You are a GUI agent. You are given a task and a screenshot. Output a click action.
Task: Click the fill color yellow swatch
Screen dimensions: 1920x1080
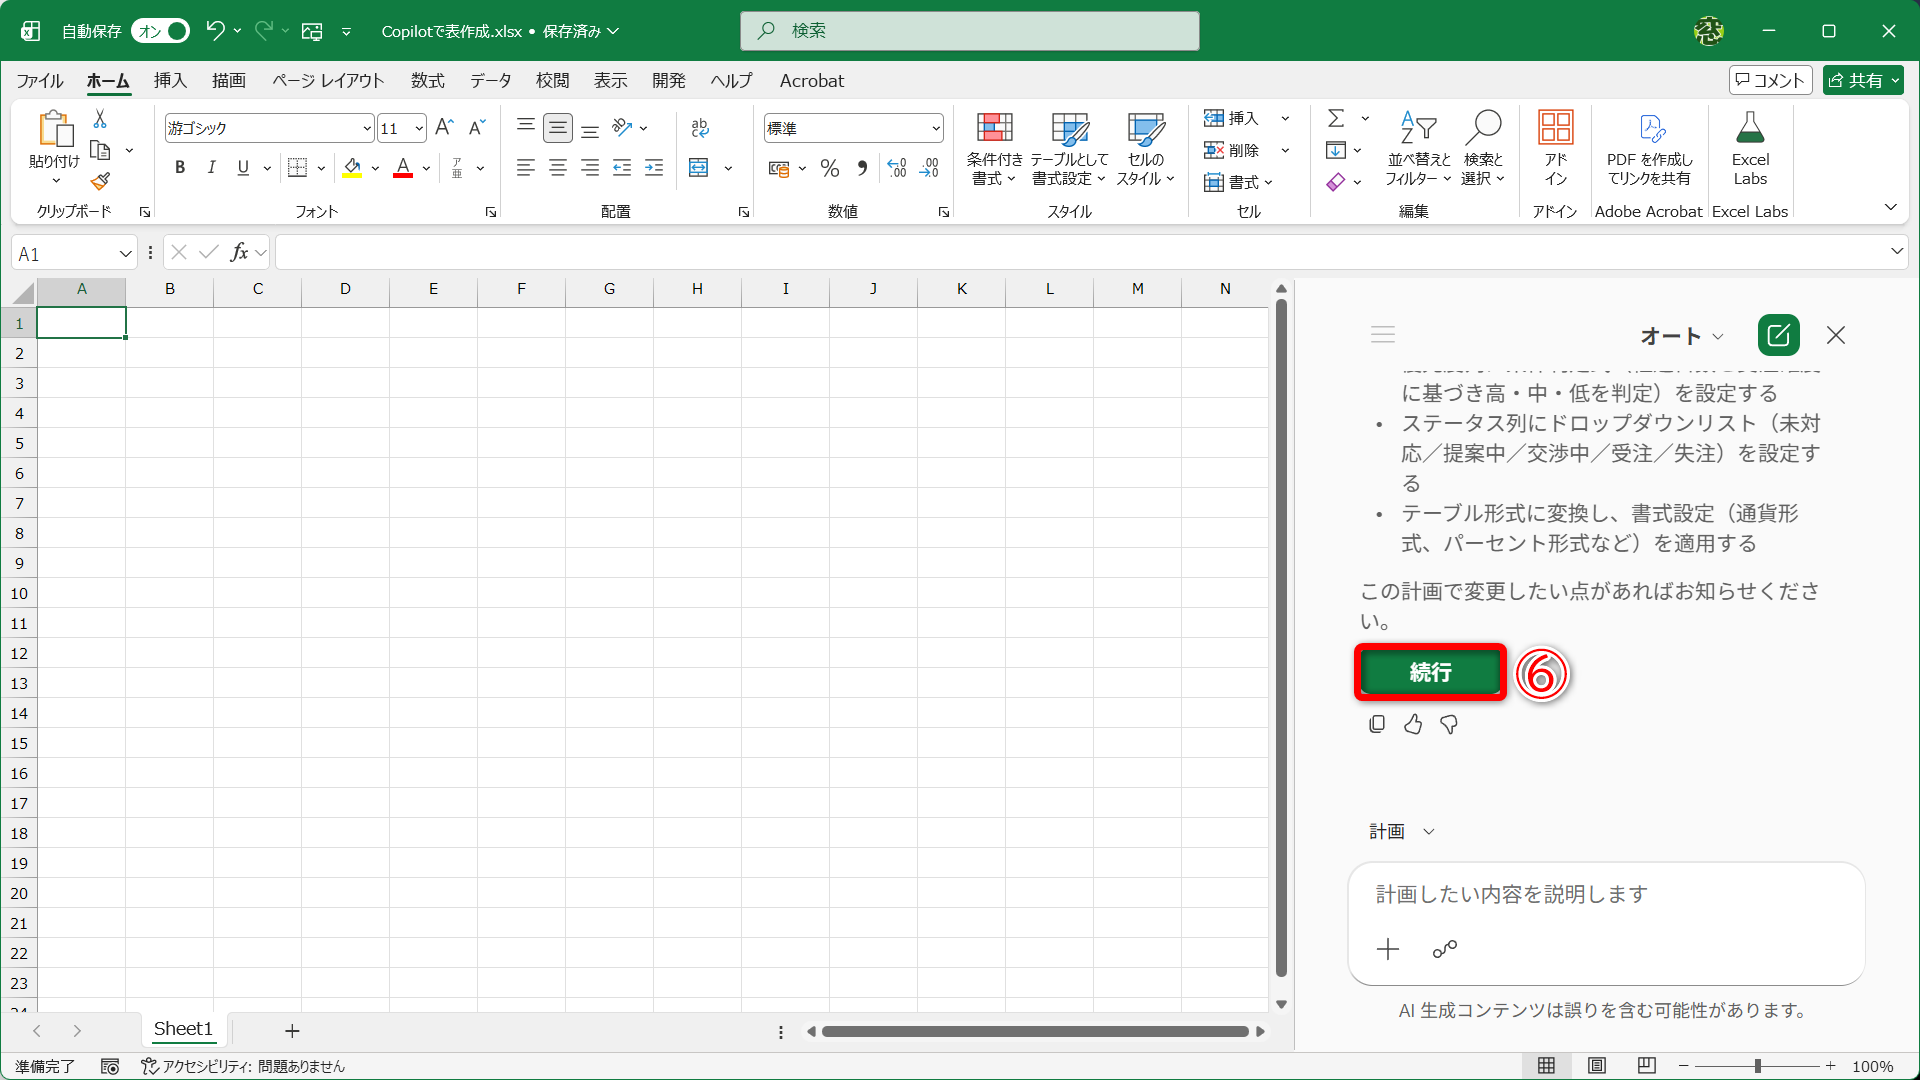tap(352, 168)
